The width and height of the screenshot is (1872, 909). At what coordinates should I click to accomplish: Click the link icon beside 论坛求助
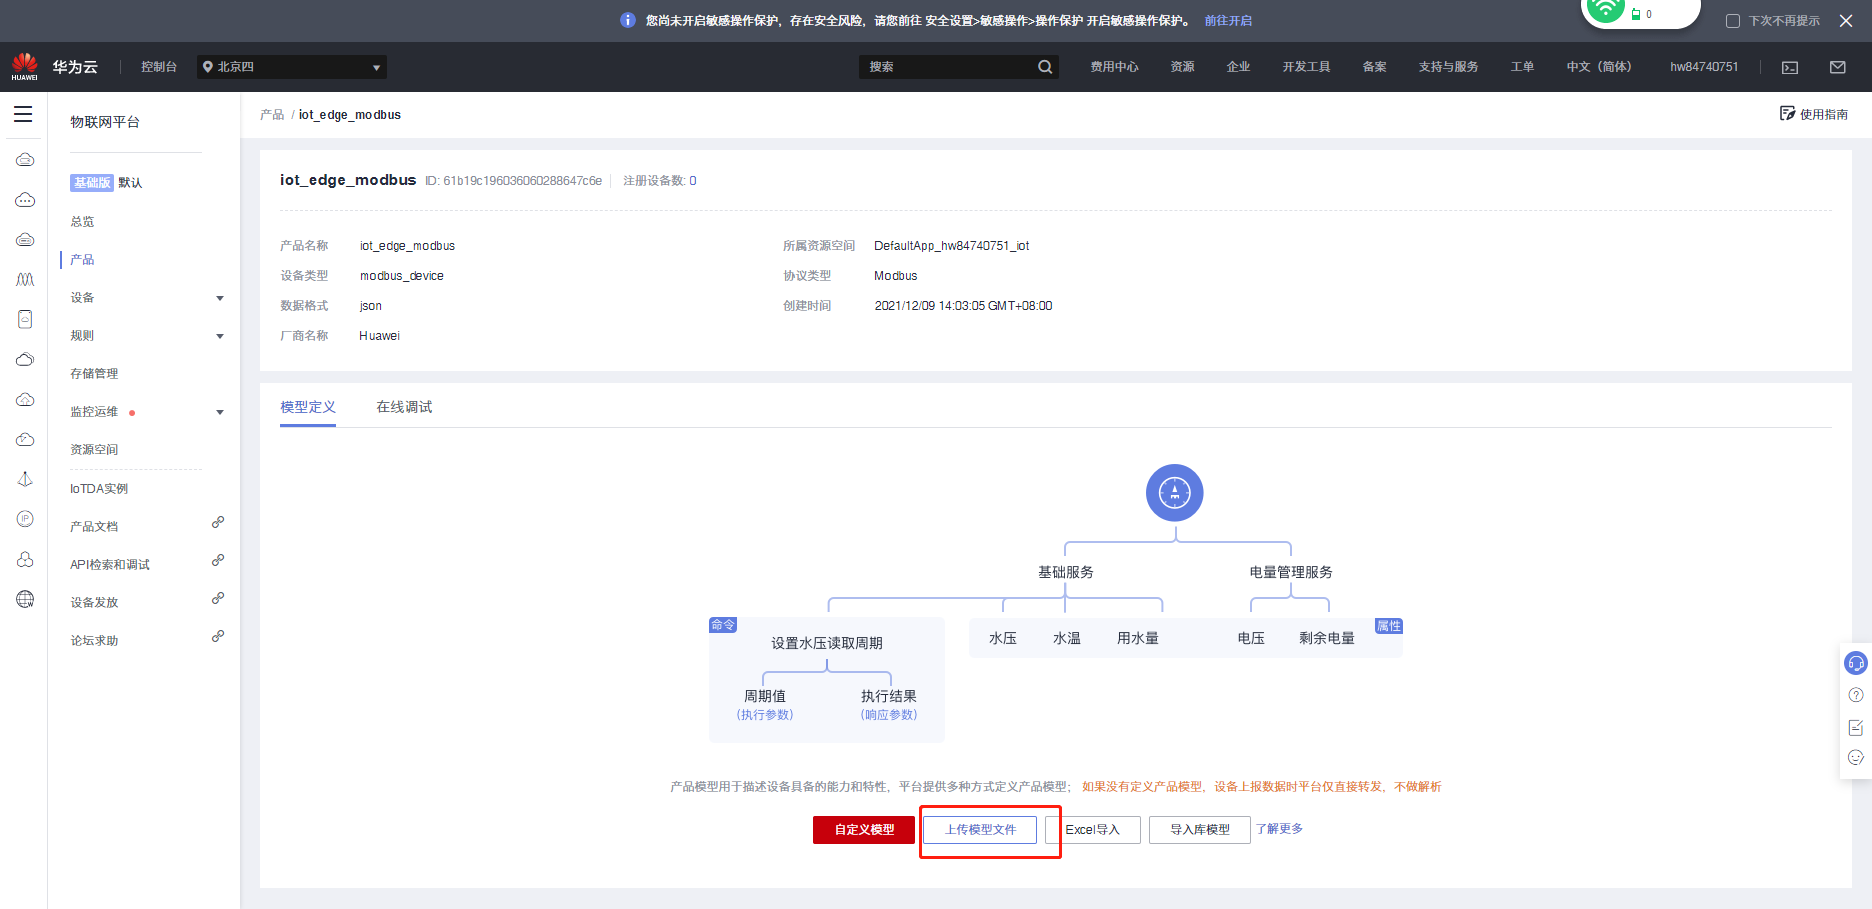[x=218, y=636]
